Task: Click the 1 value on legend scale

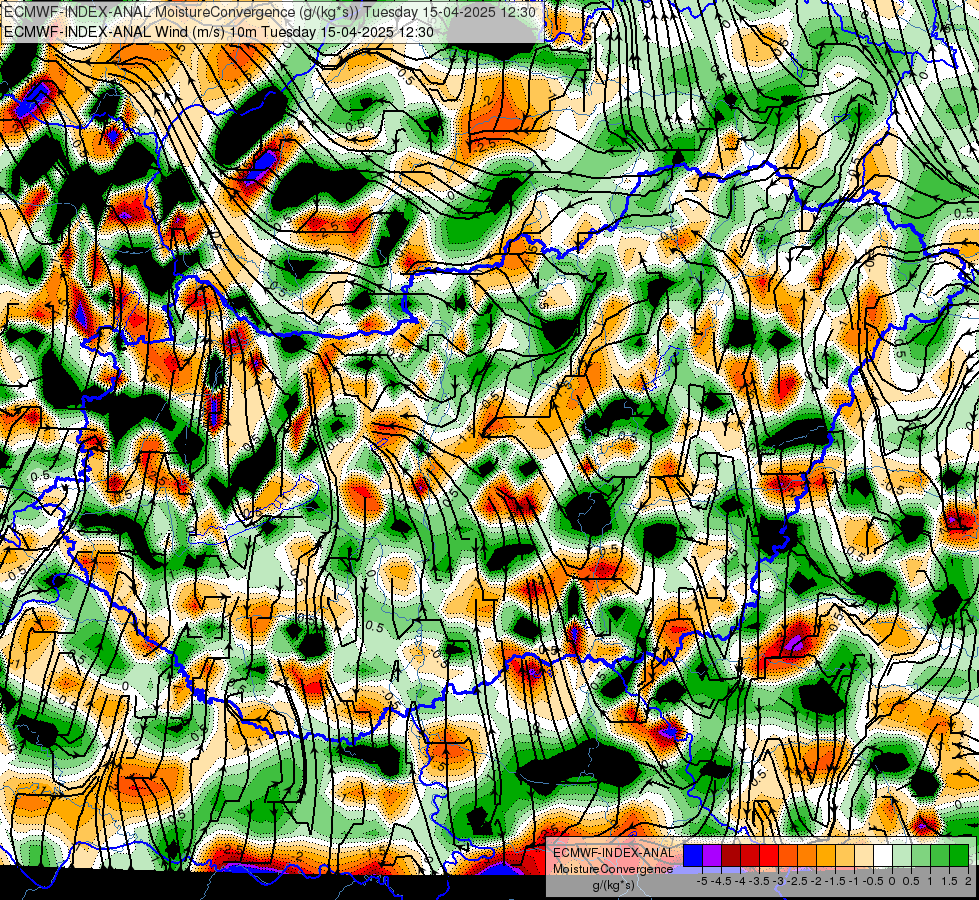Action: coord(930,881)
